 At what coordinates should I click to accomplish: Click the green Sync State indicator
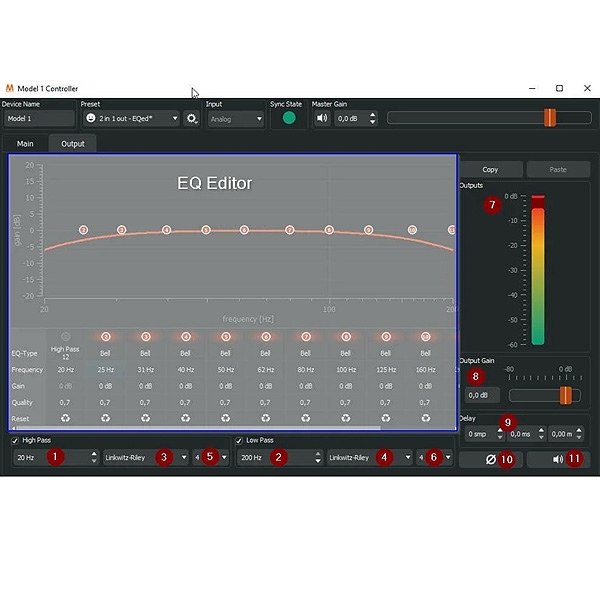click(x=289, y=118)
